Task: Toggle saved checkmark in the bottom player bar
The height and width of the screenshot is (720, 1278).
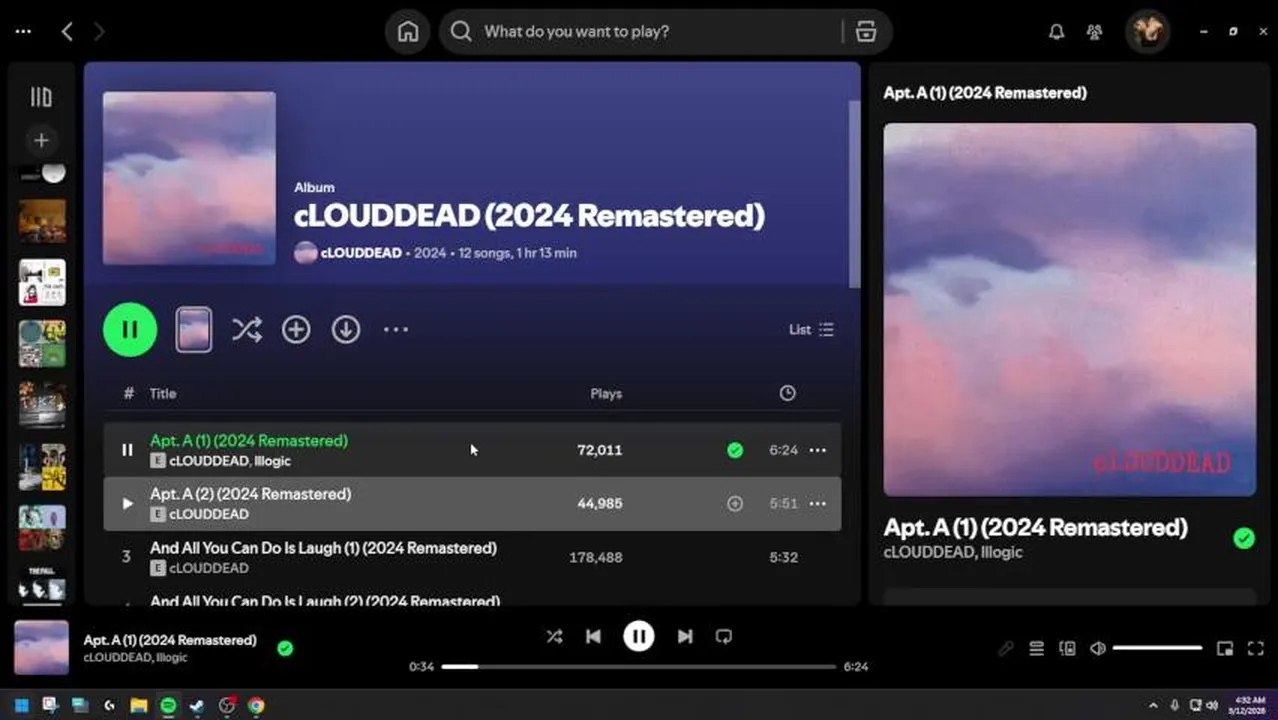Action: pyautogui.click(x=285, y=648)
